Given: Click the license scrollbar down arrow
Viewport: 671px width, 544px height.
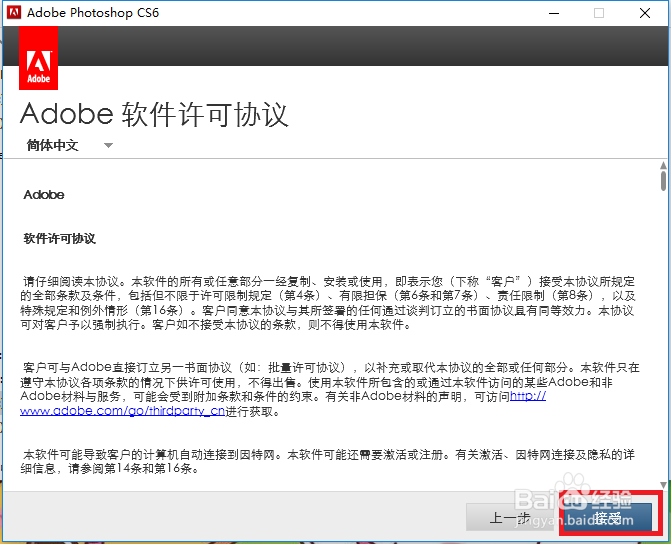Looking at the screenshot, I should point(663,485).
